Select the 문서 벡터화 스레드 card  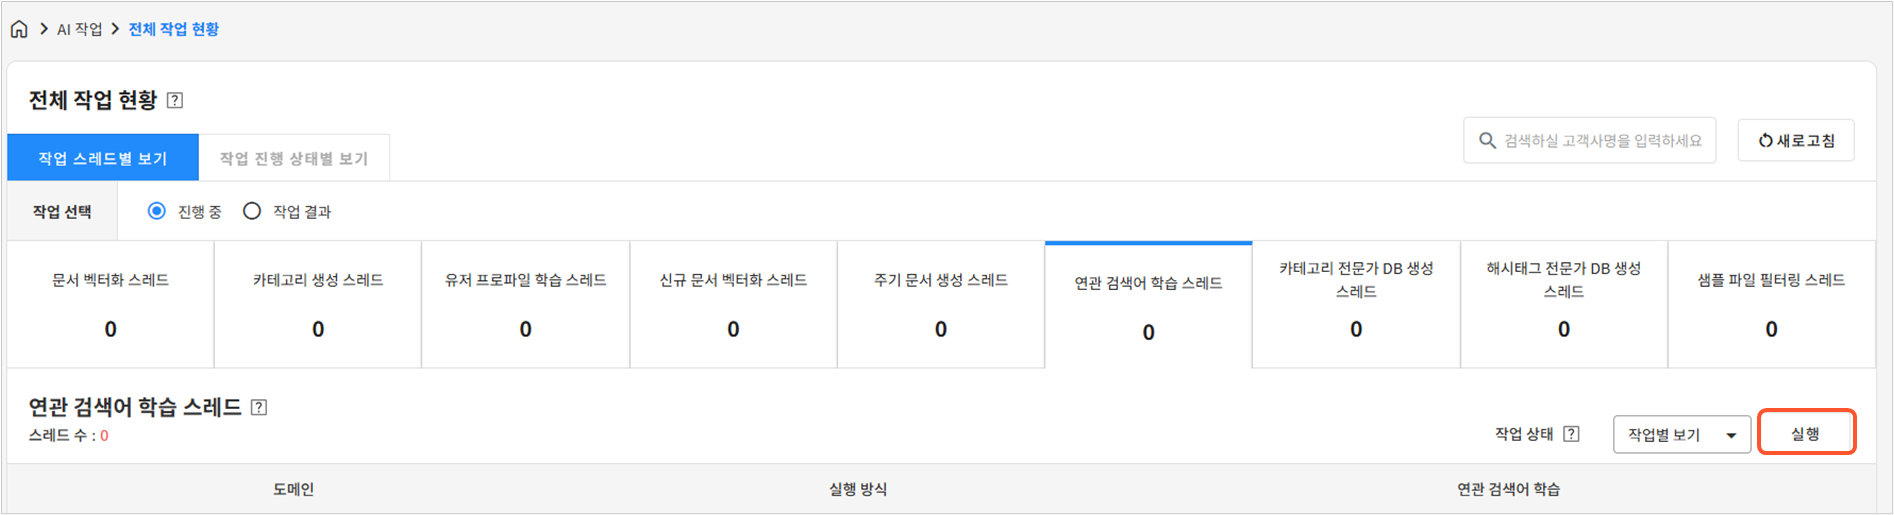[111, 304]
